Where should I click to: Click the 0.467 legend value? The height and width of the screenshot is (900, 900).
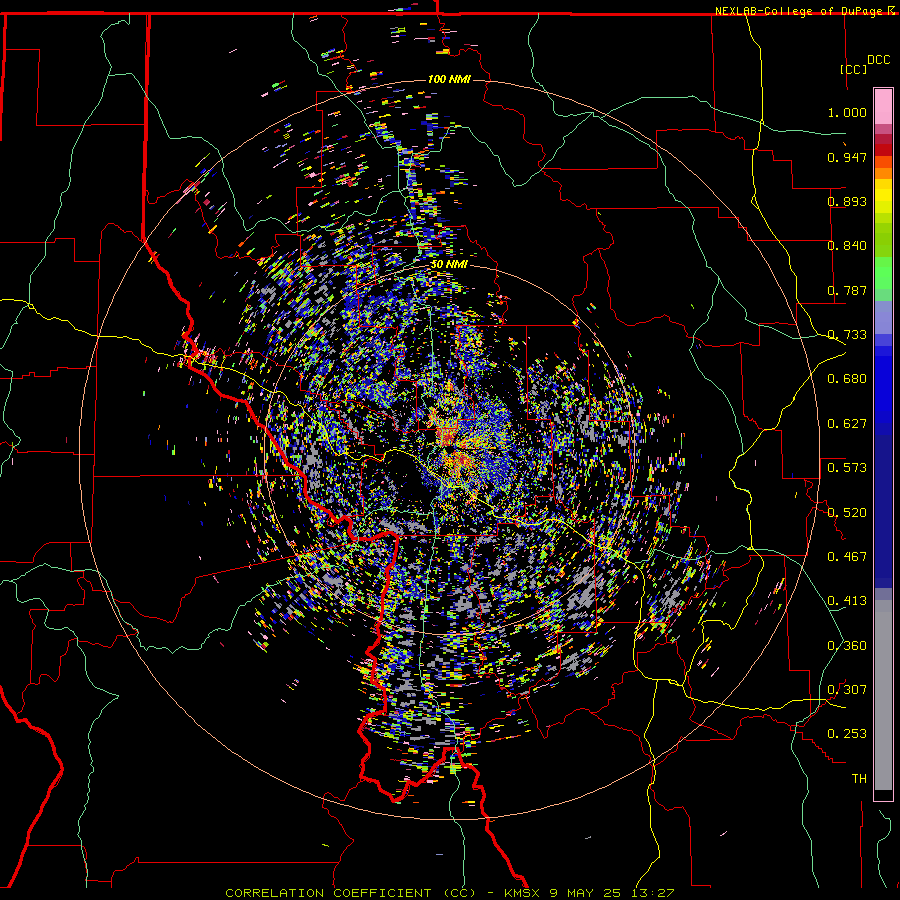(x=847, y=557)
